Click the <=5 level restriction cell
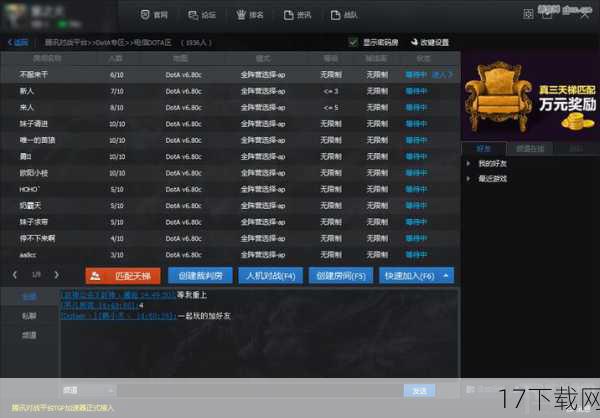Image resolution: width=600 pixels, height=418 pixels. [x=331, y=108]
